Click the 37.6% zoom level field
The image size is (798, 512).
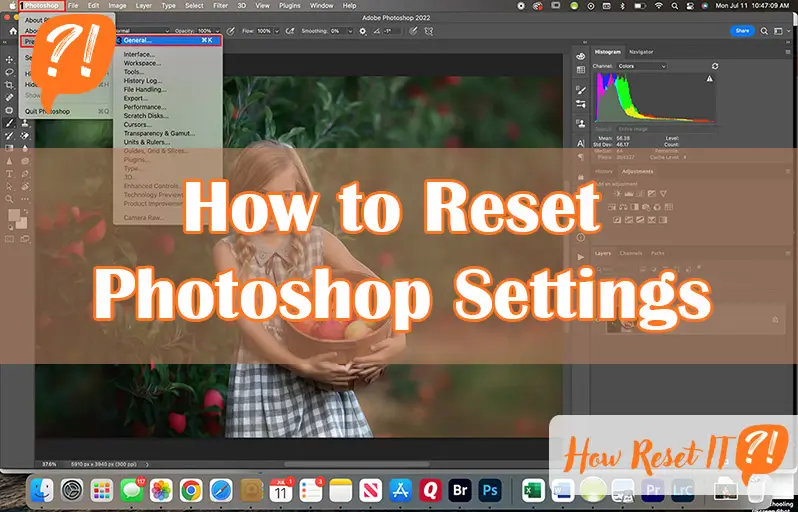(x=49, y=464)
